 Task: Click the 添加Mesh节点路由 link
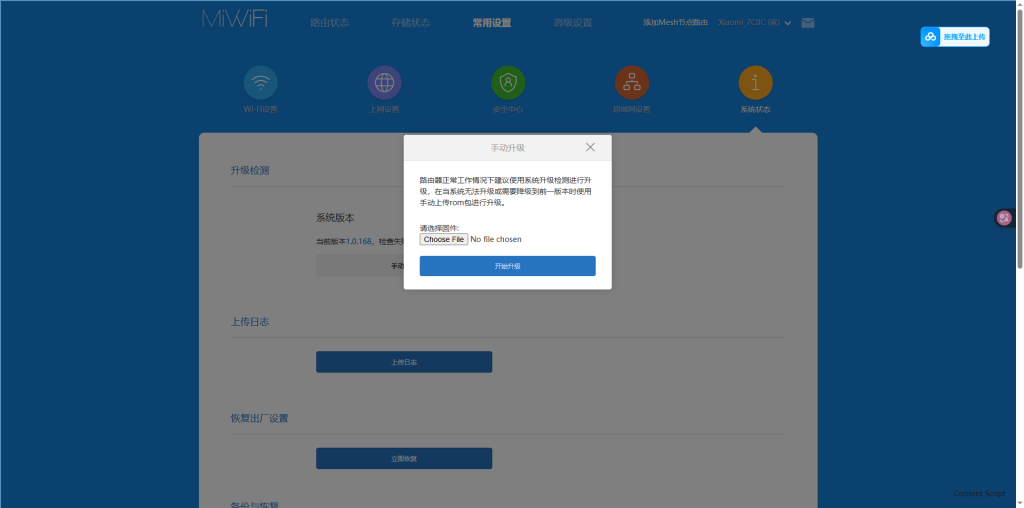click(675, 23)
